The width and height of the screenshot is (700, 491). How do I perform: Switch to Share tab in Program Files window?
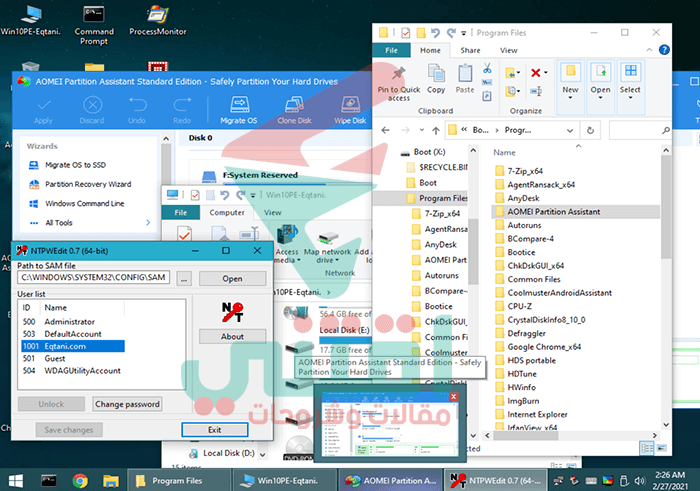pyautogui.click(x=471, y=50)
